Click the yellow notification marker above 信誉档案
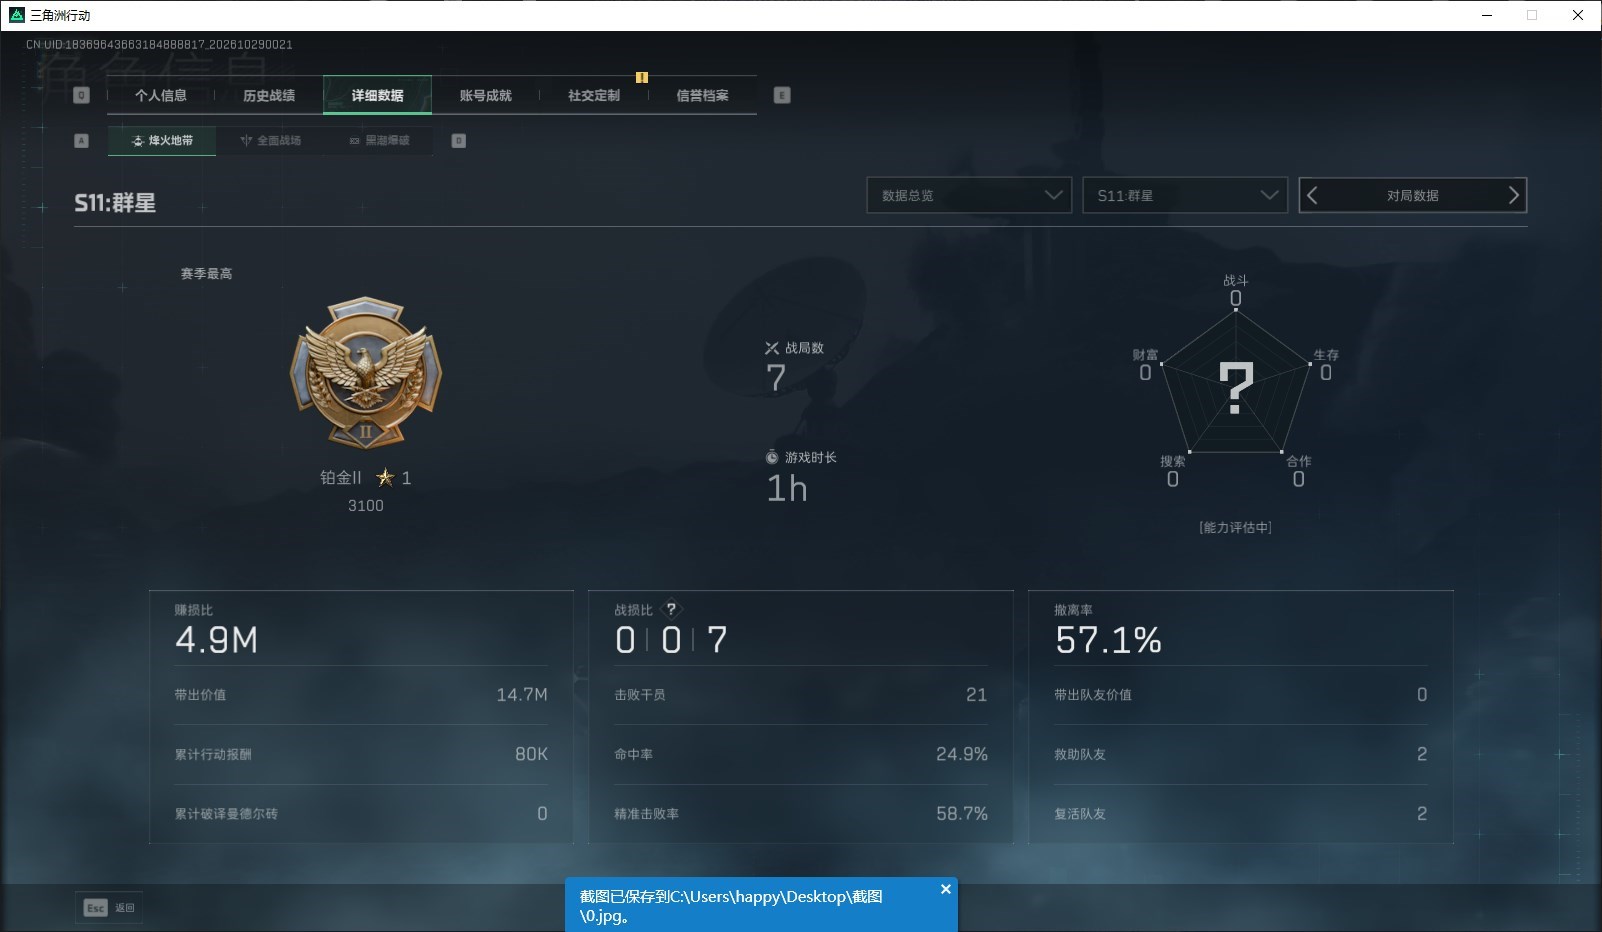 (642, 77)
